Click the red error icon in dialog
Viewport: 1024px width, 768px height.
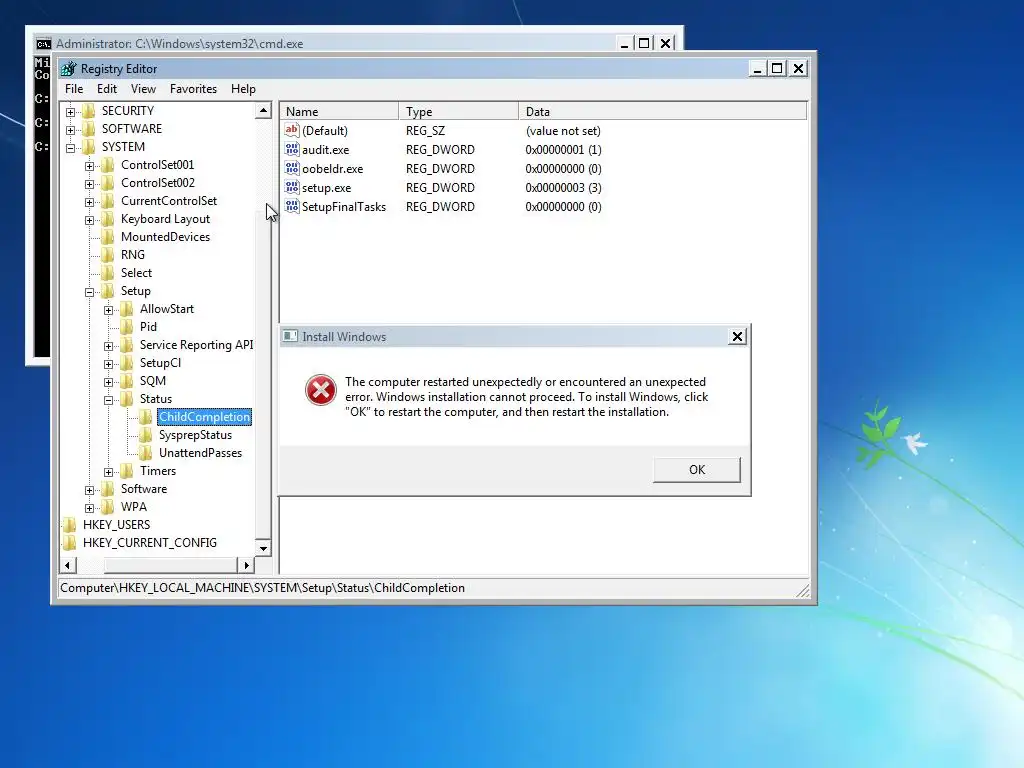point(321,390)
